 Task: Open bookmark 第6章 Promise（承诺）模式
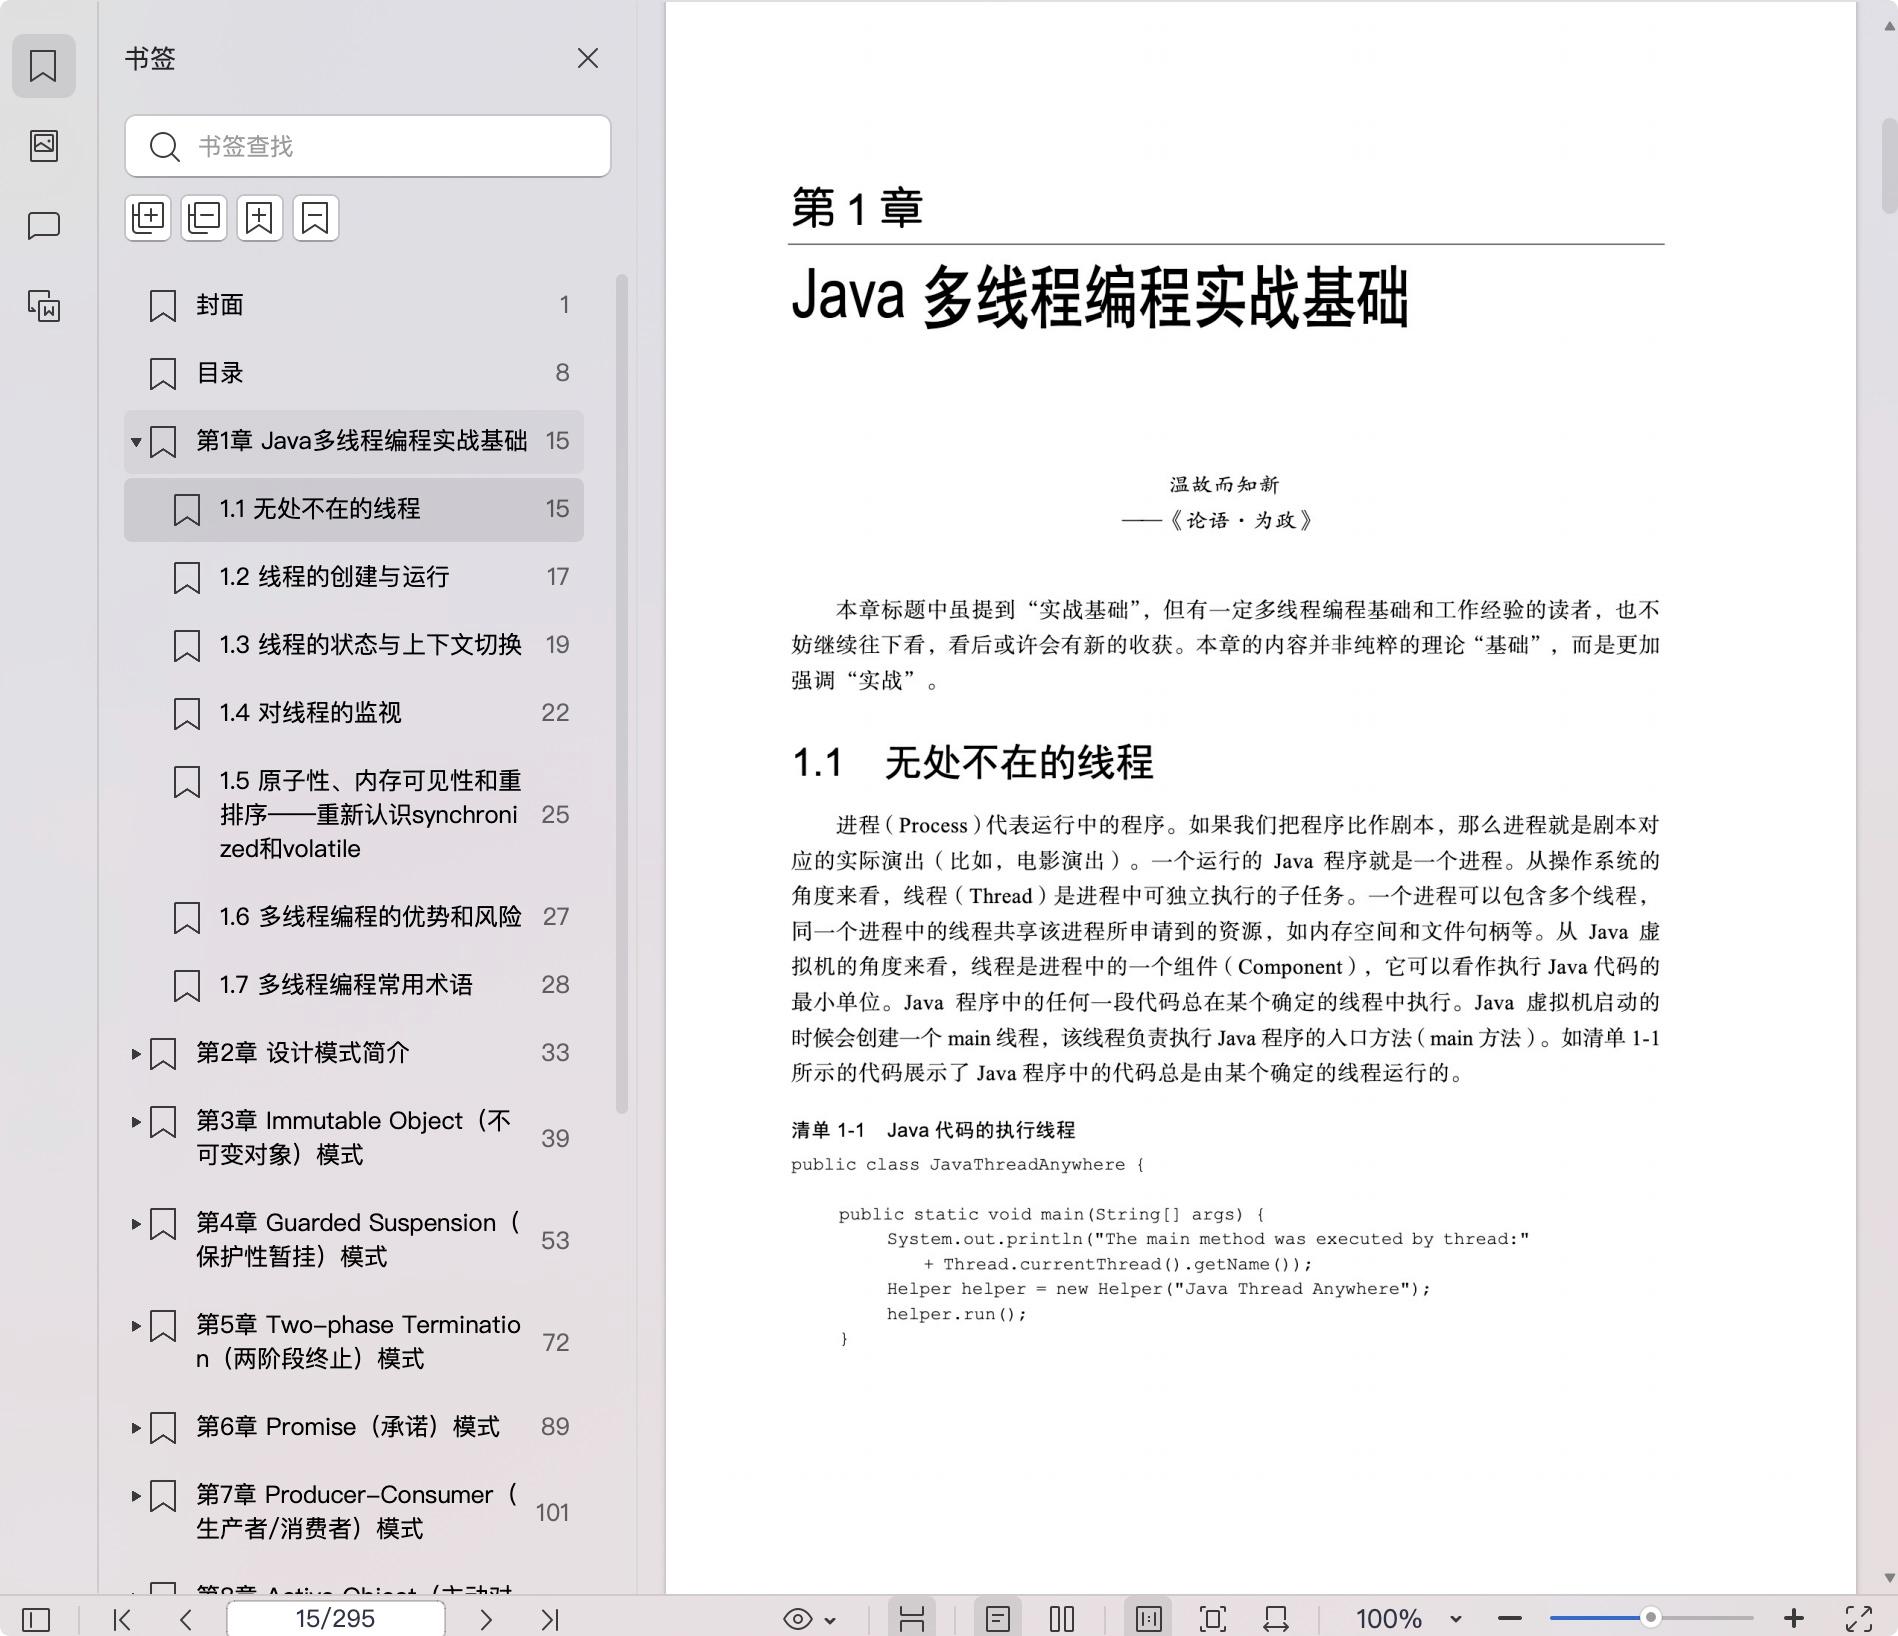(x=354, y=1427)
